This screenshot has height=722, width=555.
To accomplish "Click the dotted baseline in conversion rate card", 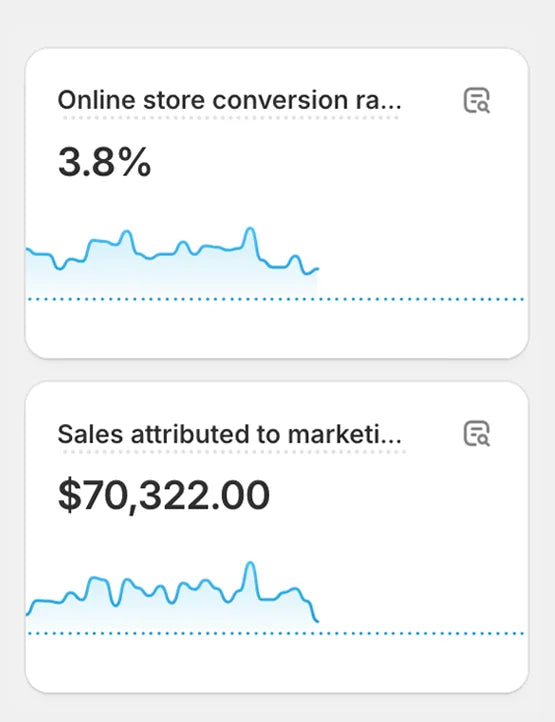I will point(276,299).
